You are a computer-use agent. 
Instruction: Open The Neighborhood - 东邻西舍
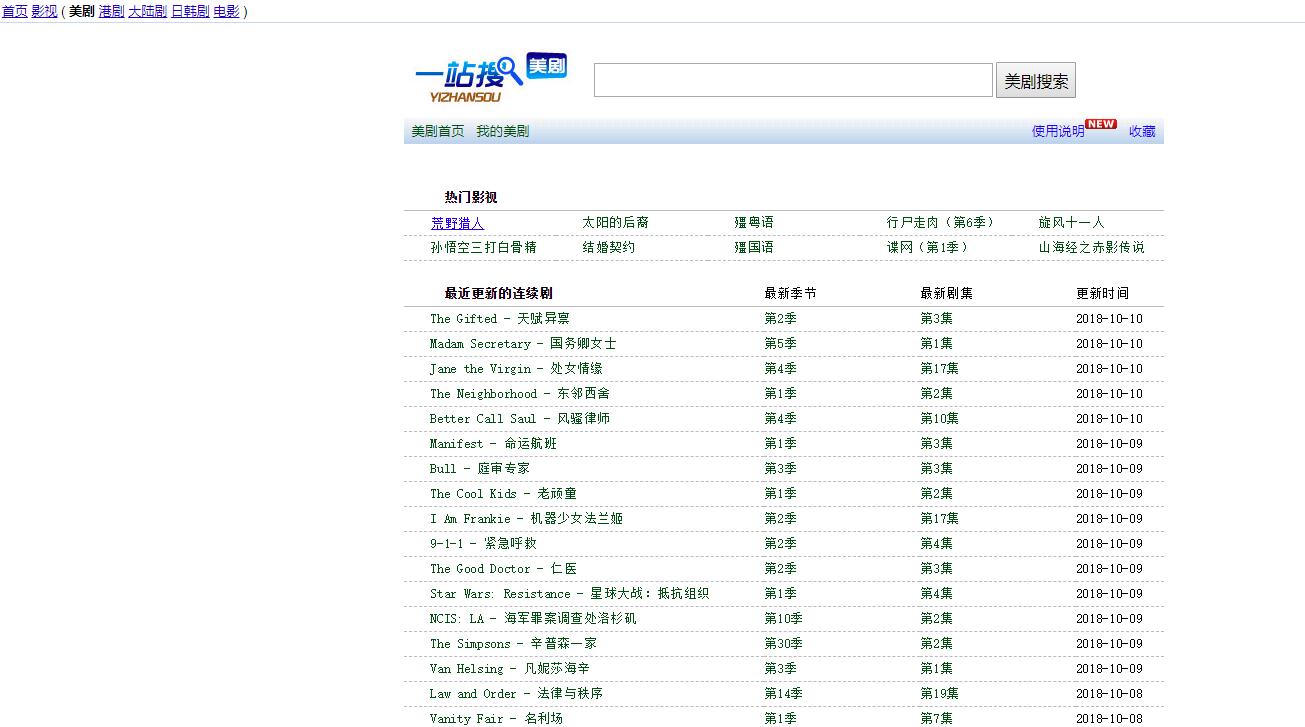(520, 394)
